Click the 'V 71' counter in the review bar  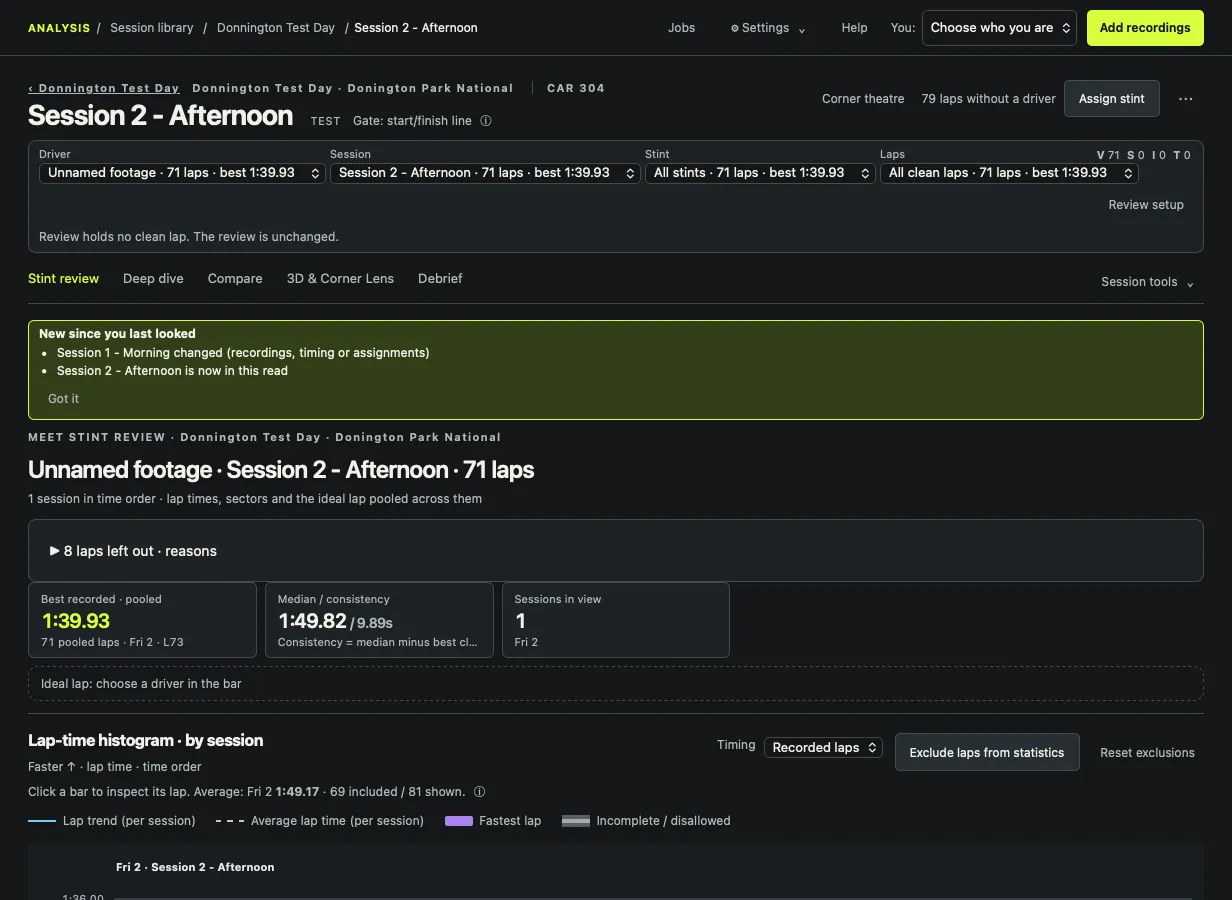[1108, 155]
